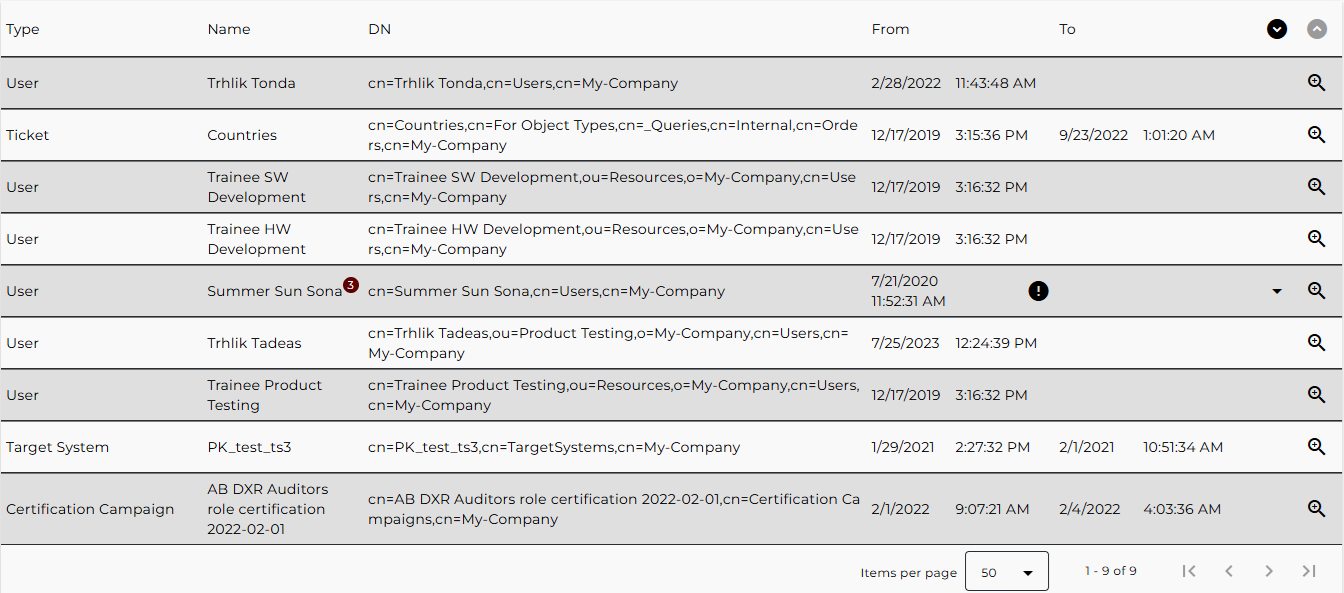
Task: Click the warning icon on Summer Sun Sona row
Action: point(1038,291)
